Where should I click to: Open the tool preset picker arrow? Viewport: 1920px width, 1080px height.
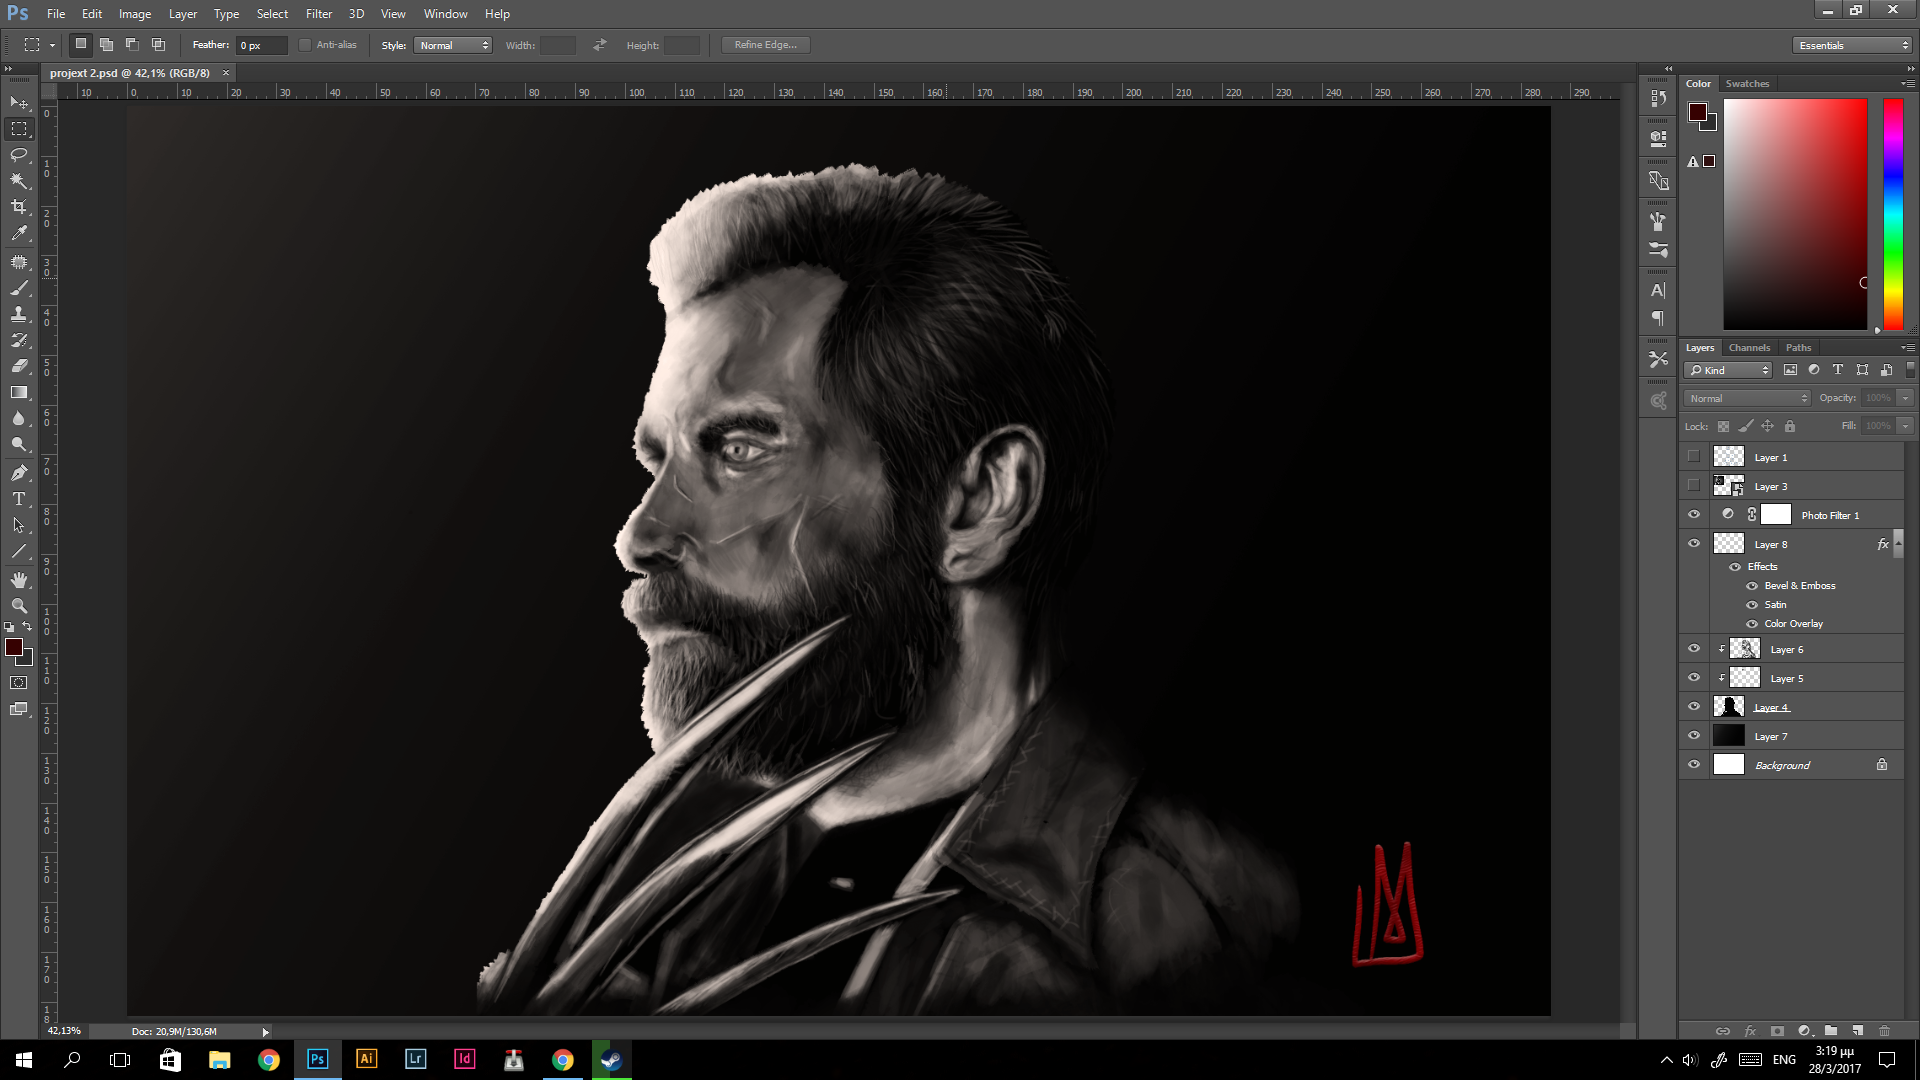(52, 45)
